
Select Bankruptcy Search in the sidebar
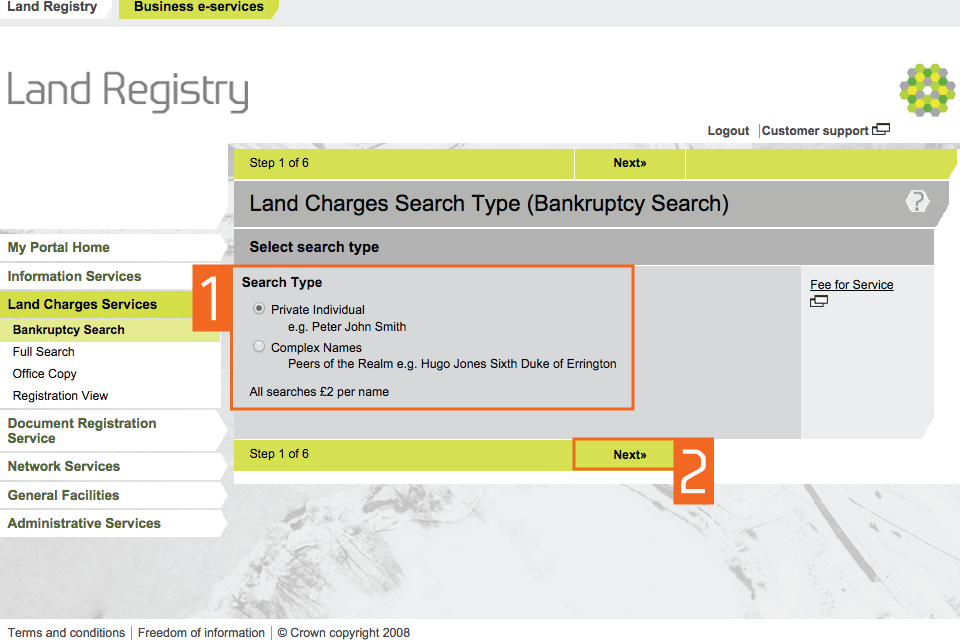[69, 329]
